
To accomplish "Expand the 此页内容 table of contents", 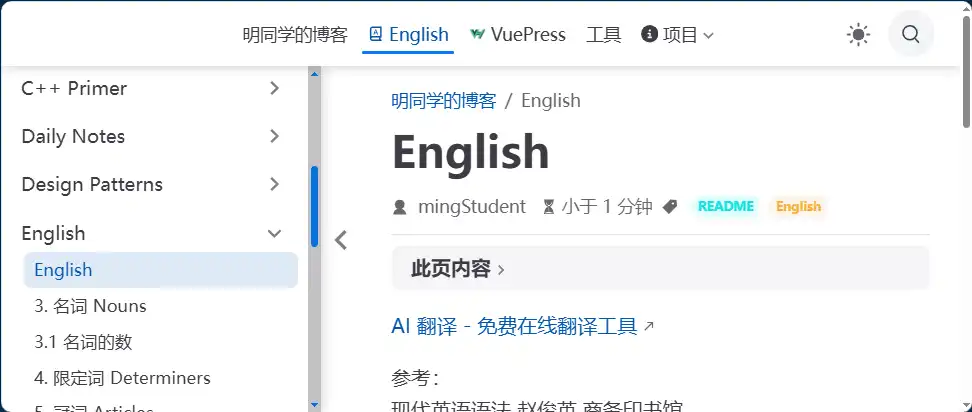I will click(x=458, y=269).
